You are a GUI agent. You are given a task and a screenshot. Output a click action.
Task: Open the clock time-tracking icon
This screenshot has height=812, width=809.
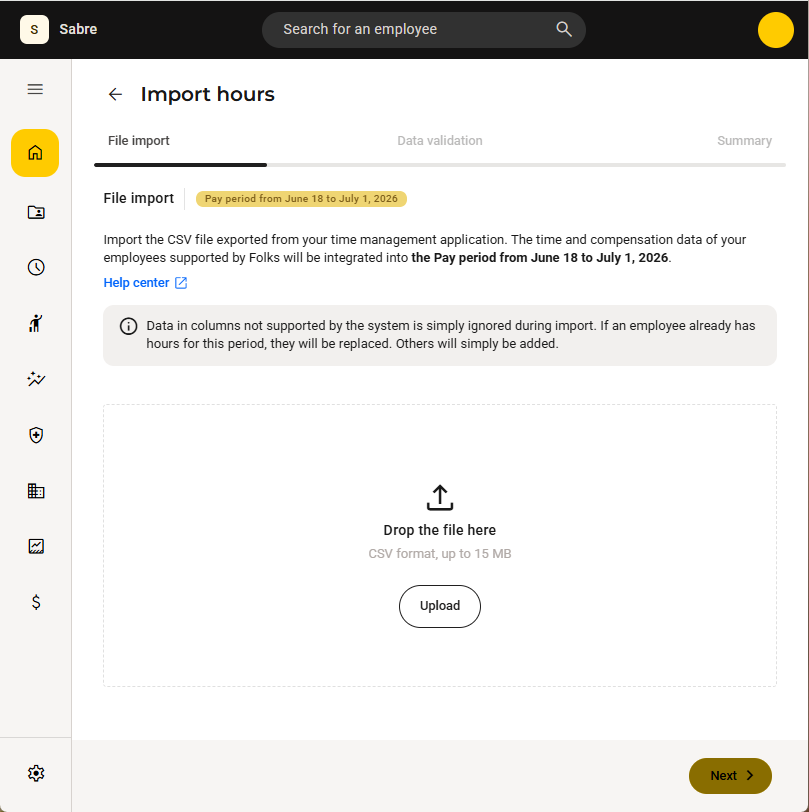[x=36, y=267]
